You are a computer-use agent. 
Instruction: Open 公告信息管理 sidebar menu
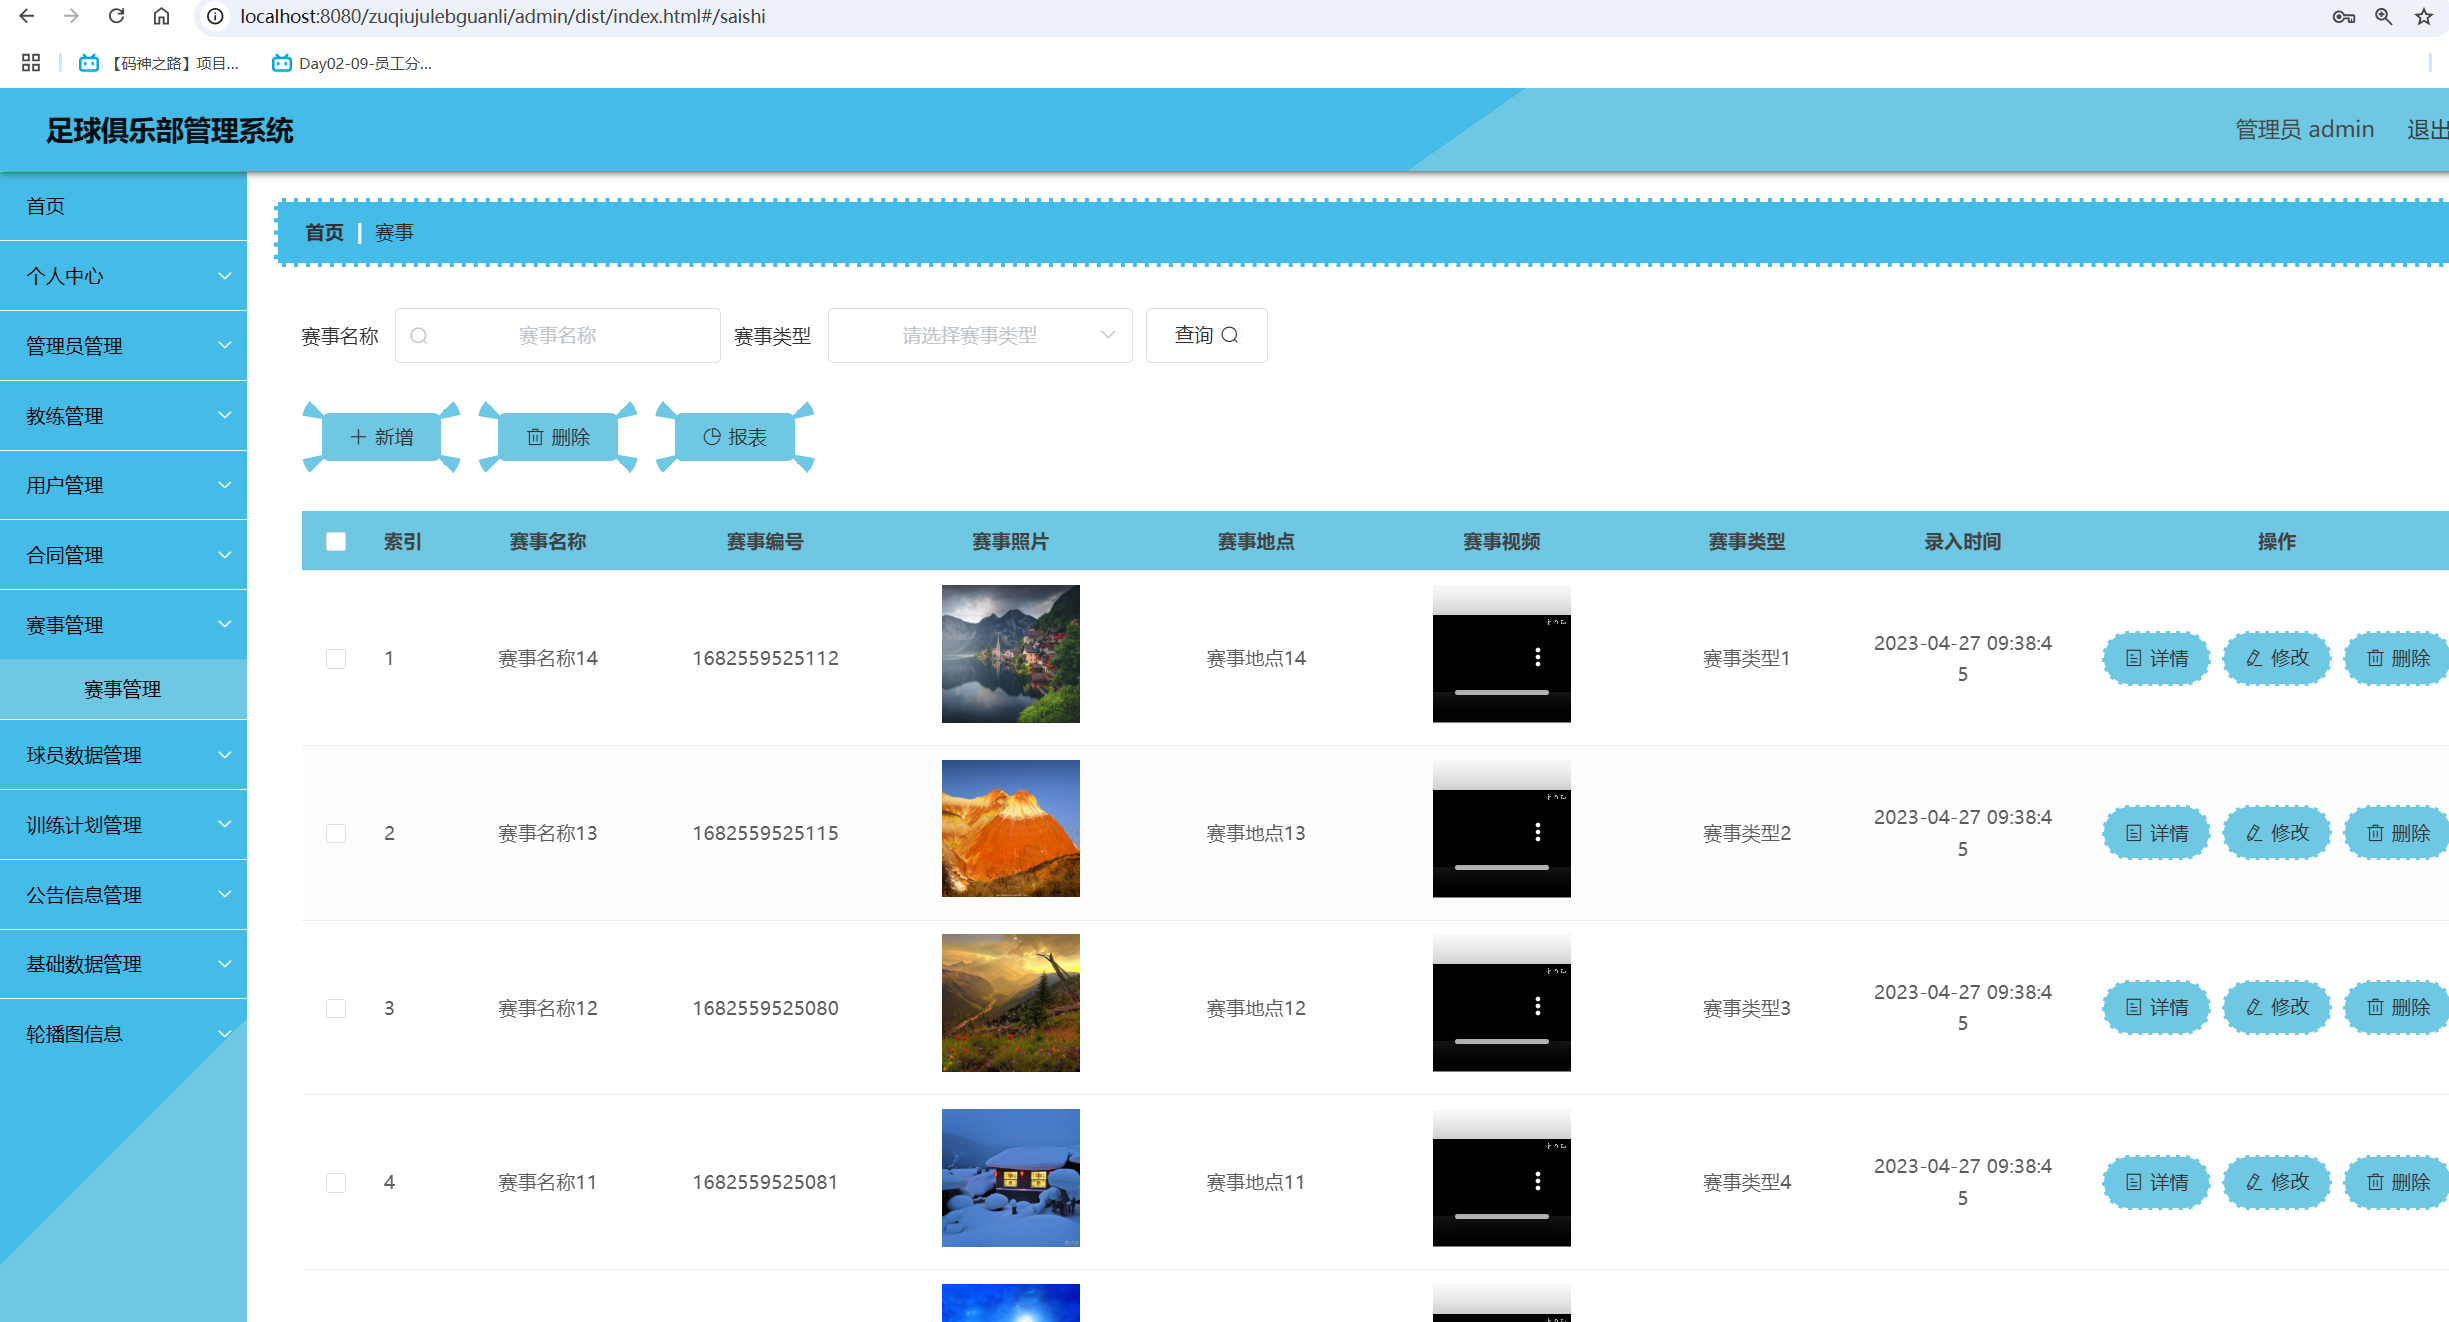(123, 895)
